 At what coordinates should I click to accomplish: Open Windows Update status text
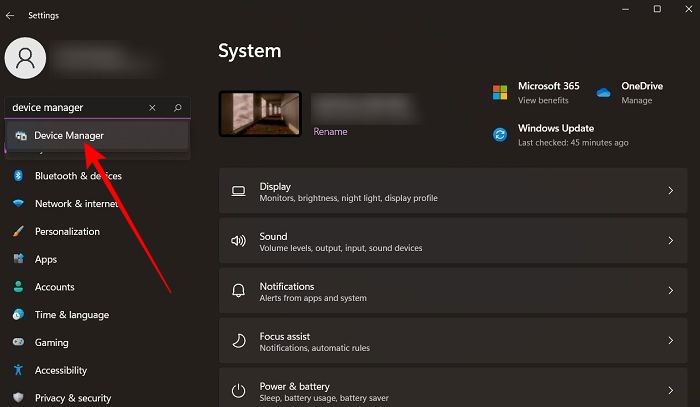(573, 142)
